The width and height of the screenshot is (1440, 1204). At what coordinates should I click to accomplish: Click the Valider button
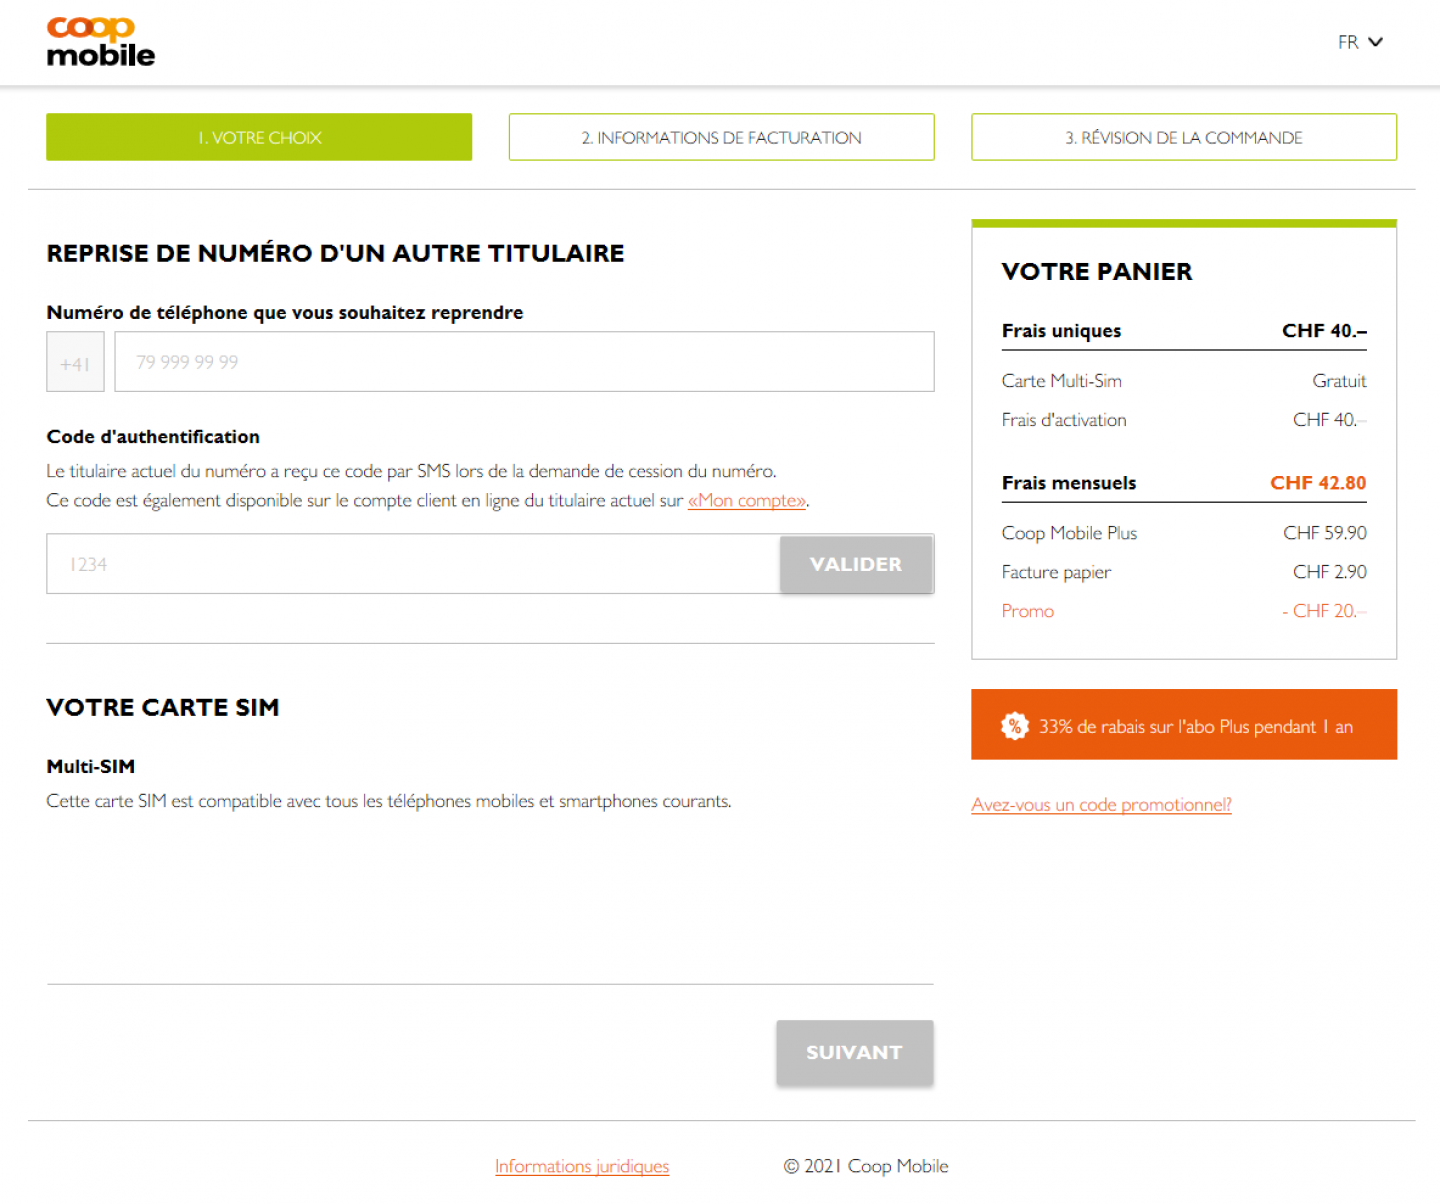click(x=856, y=564)
